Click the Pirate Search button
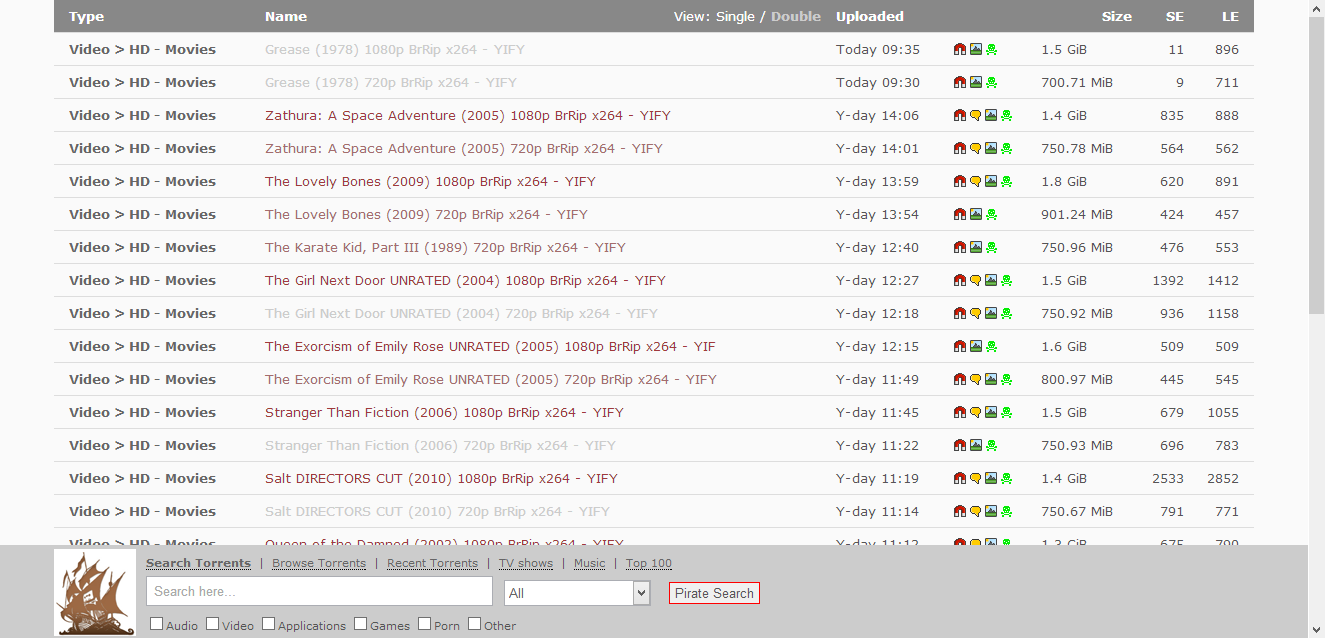1325x638 pixels. point(714,593)
